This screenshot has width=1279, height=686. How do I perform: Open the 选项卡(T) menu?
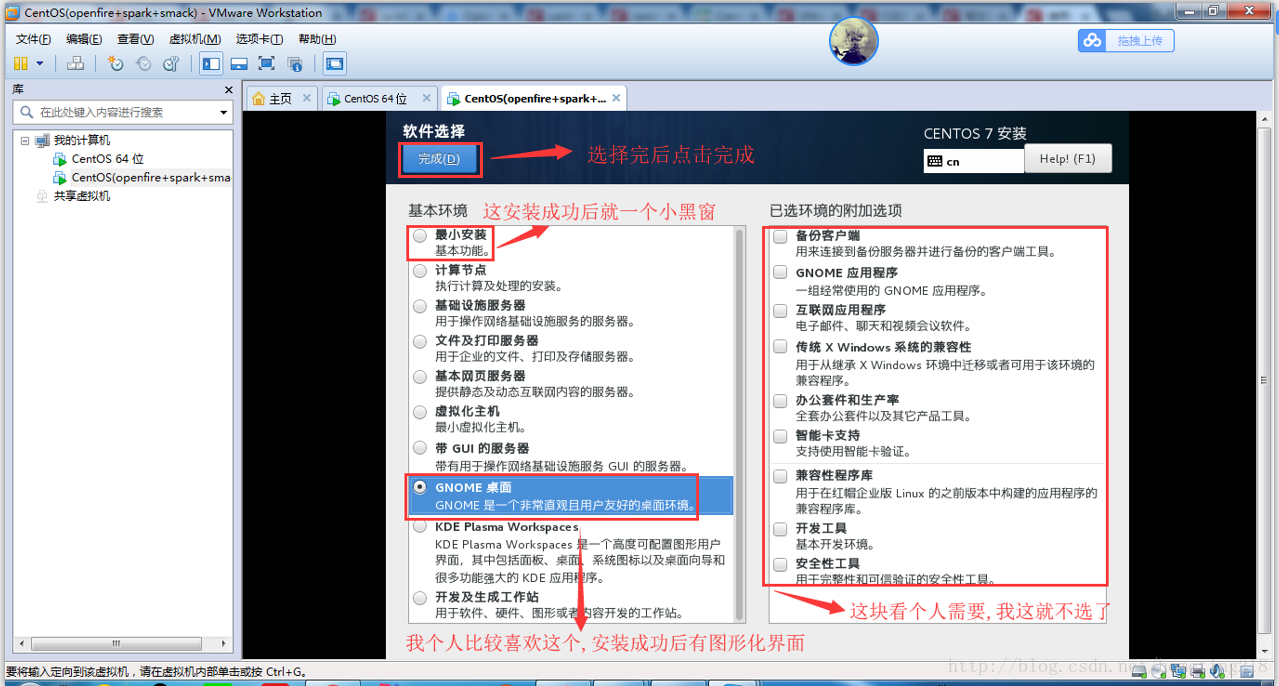260,39
